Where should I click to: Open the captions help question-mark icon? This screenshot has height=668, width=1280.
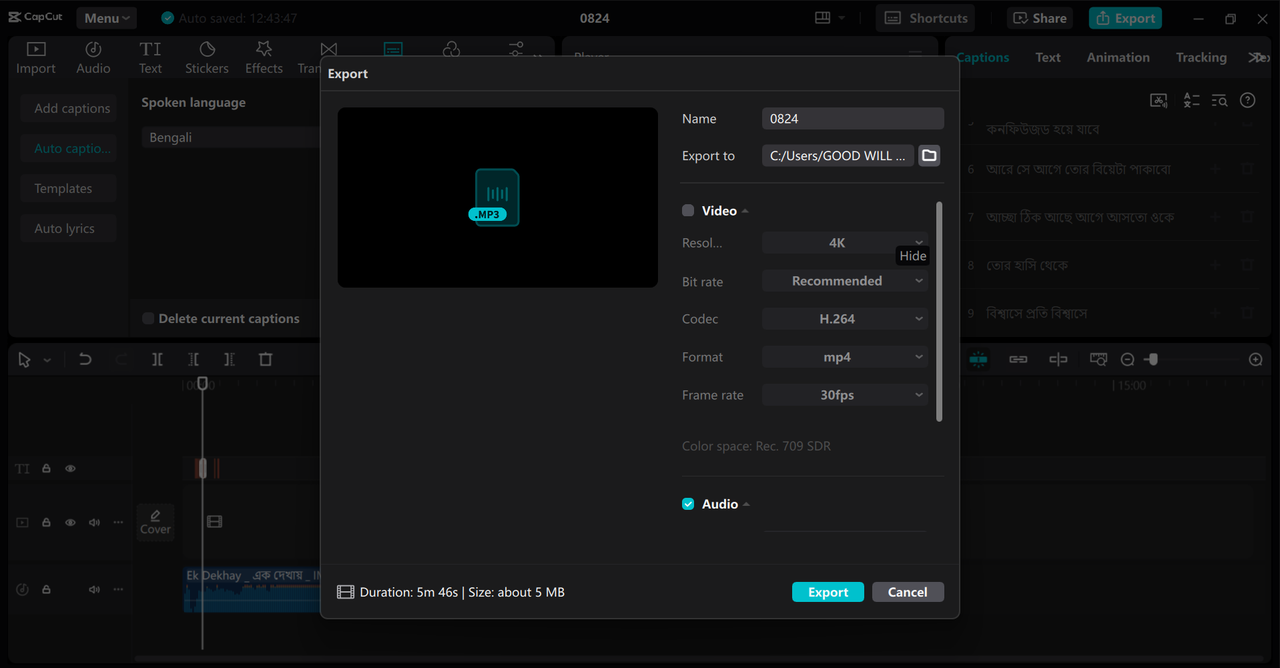pyautogui.click(x=1248, y=100)
